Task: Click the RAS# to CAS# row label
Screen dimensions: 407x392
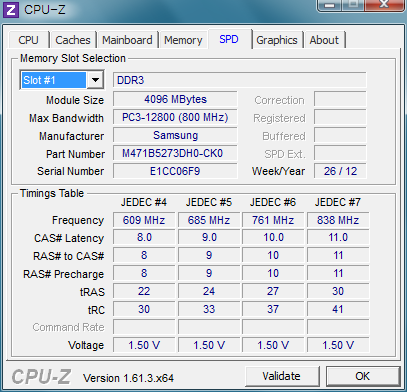Action: (x=68, y=256)
